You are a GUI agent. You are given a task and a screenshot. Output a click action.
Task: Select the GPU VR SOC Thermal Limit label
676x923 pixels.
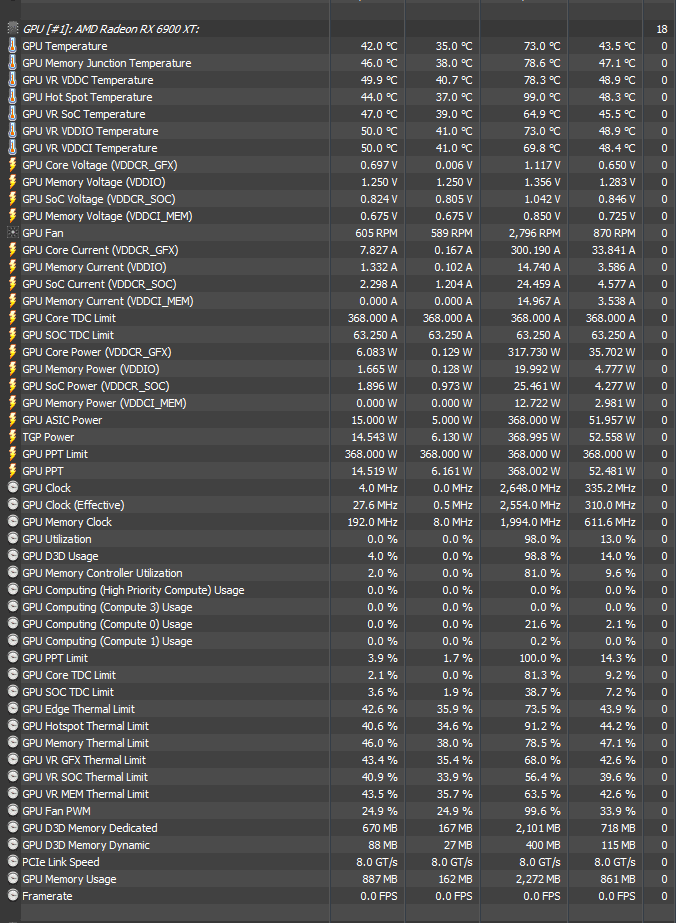pyautogui.click(x=85, y=777)
